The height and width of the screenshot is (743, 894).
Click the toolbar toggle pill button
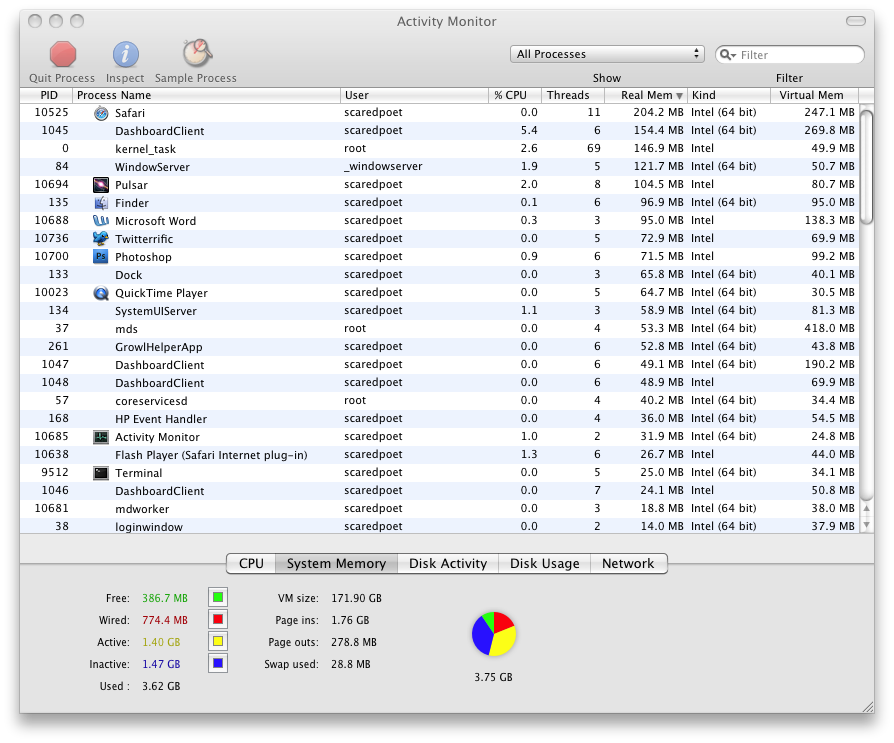[856, 21]
